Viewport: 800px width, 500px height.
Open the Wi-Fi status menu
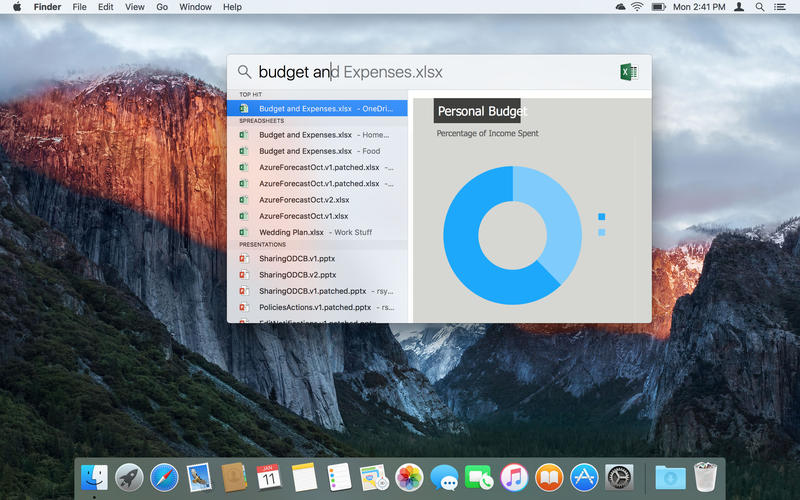click(637, 7)
